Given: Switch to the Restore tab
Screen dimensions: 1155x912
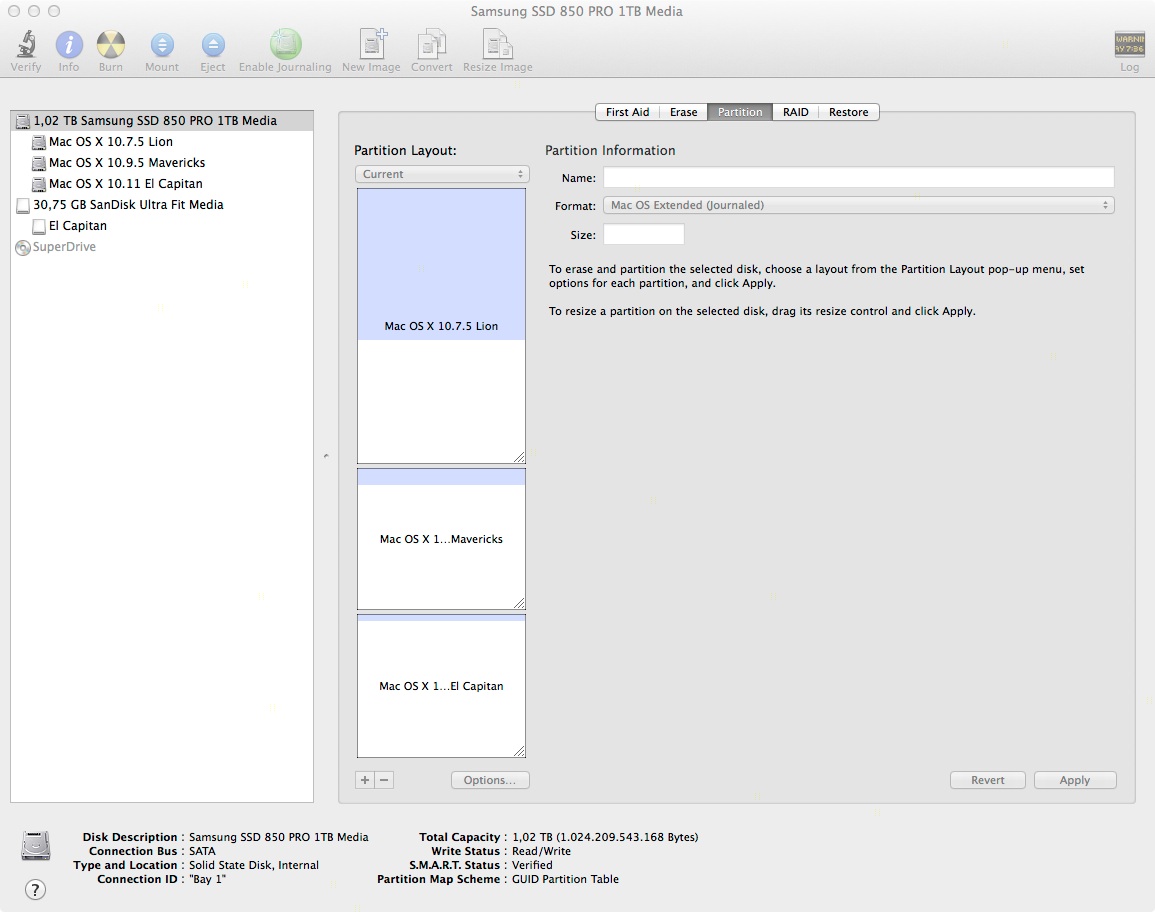Looking at the screenshot, I should coord(849,112).
